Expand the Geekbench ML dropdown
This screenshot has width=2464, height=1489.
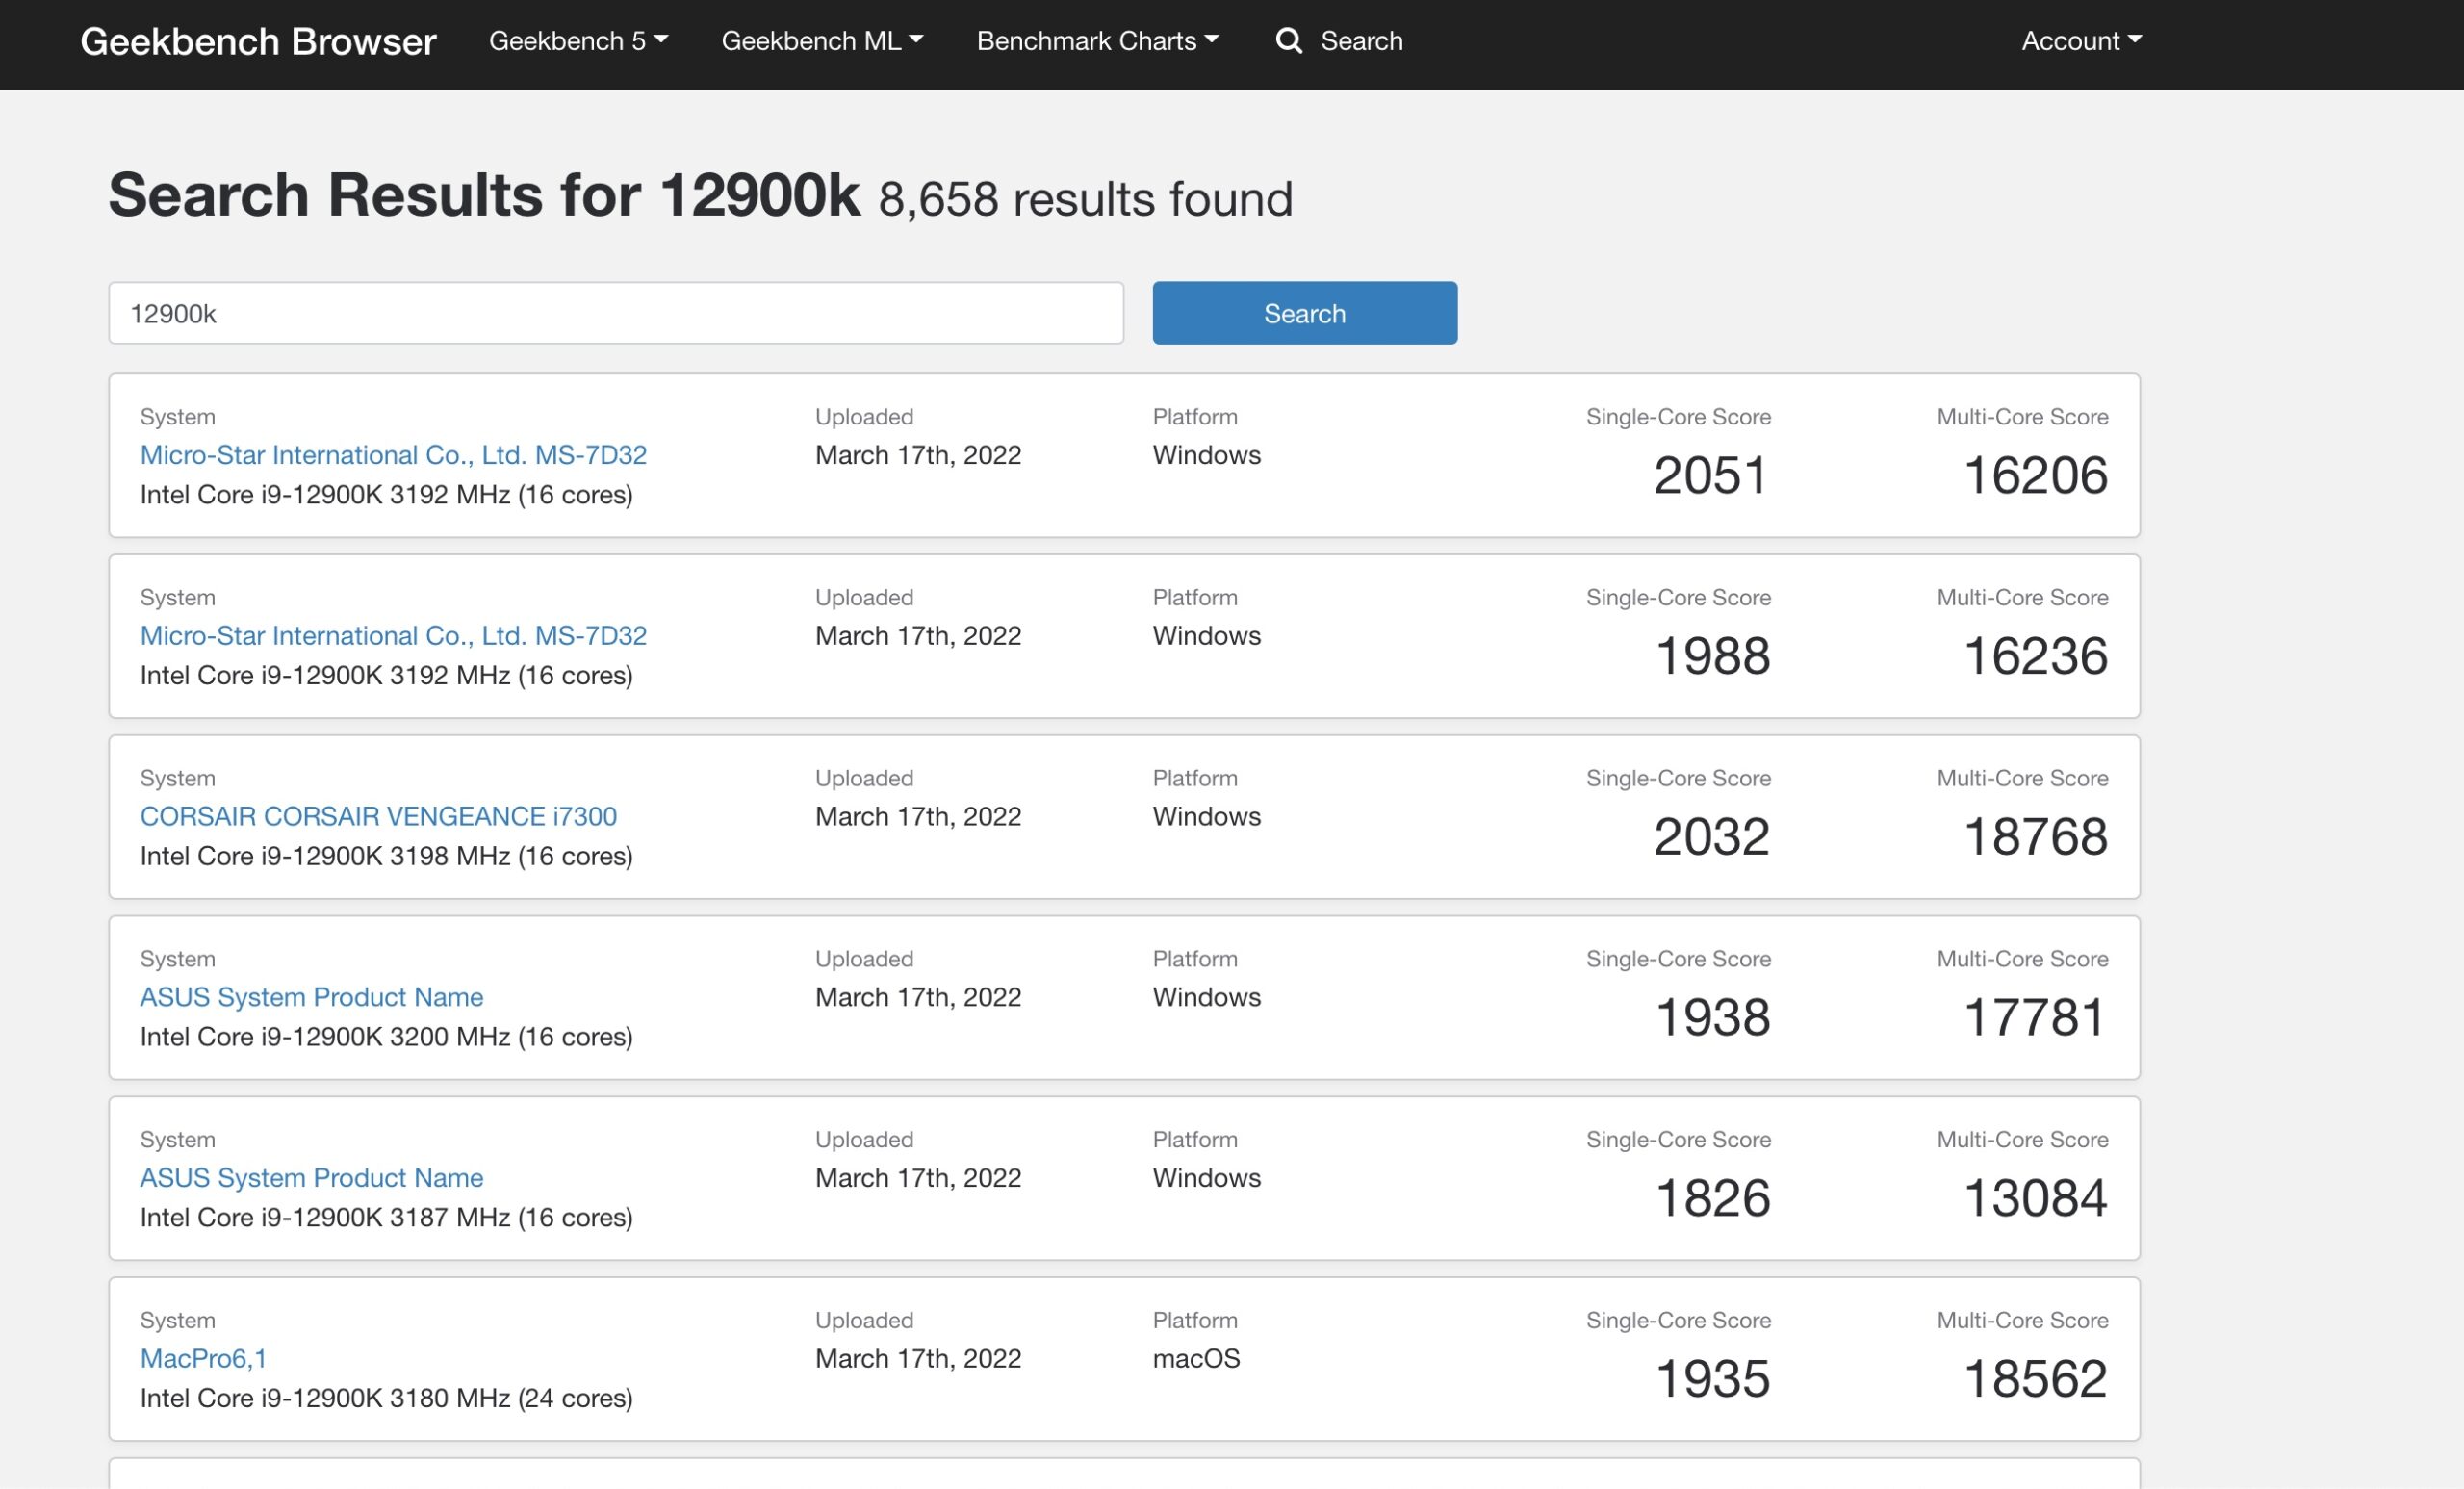pyautogui.click(x=822, y=41)
